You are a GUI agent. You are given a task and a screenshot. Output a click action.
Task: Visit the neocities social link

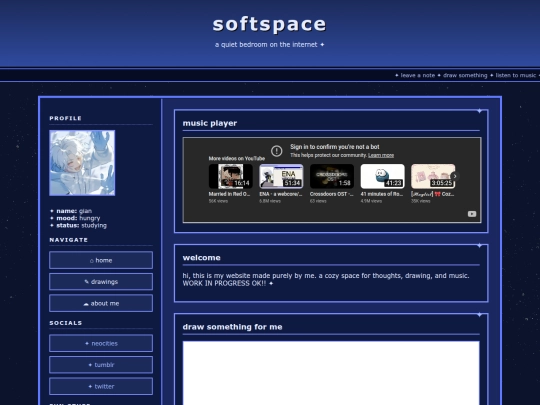[x=101, y=343]
